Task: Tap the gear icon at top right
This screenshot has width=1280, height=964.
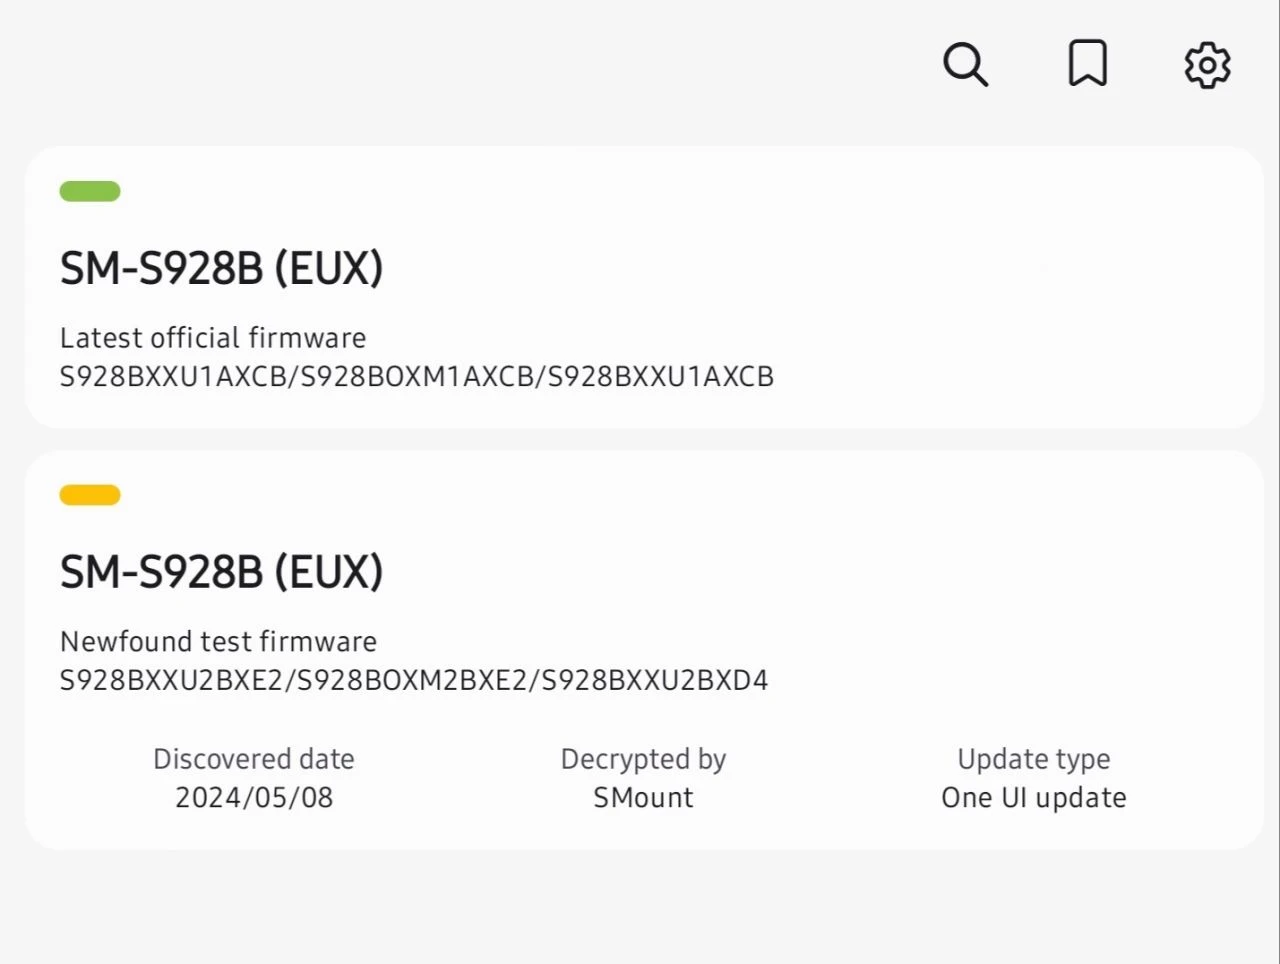Action: pos(1207,64)
